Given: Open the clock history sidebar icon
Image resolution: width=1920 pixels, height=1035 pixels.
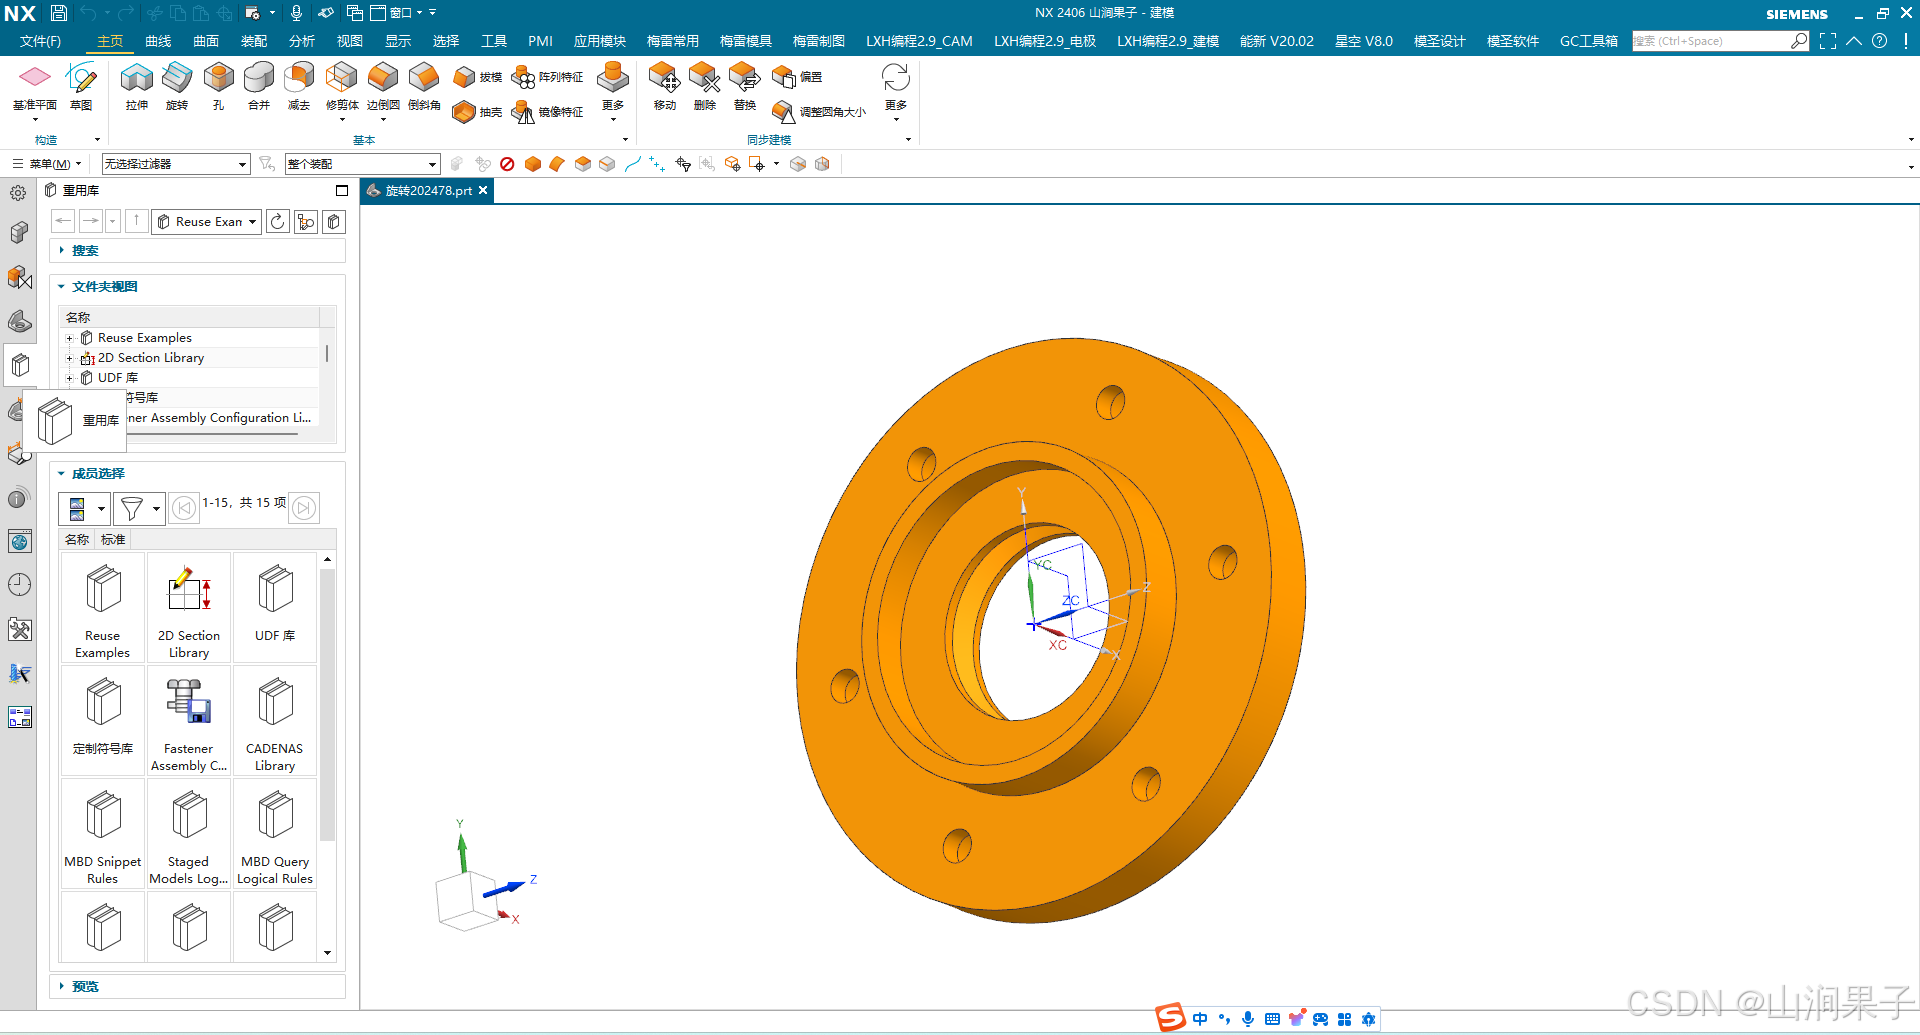Looking at the screenshot, I should 19,585.
